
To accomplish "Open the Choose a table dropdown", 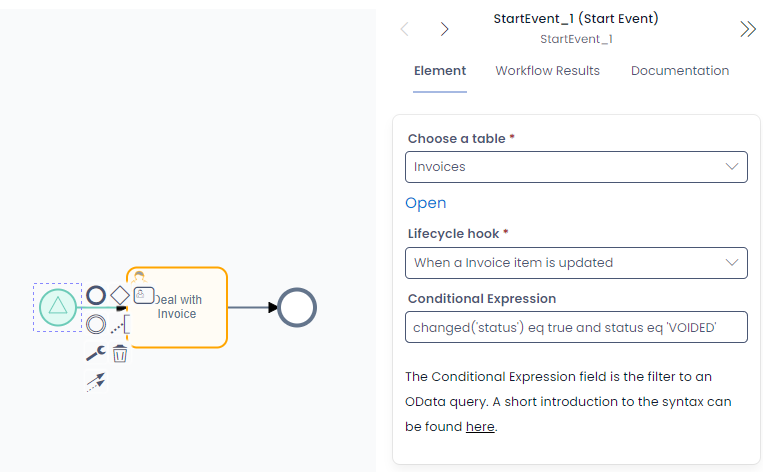I will point(576,167).
